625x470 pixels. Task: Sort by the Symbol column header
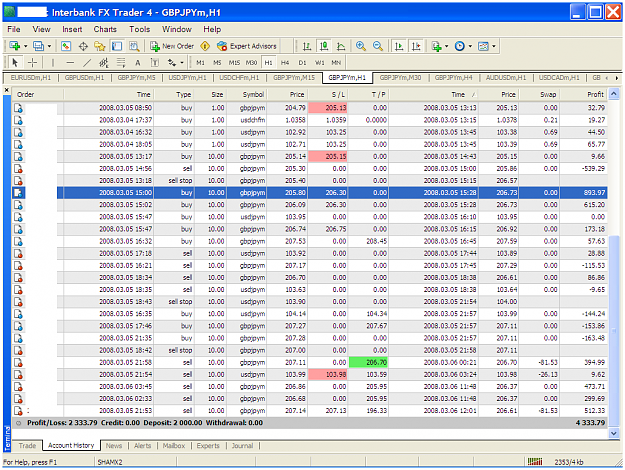point(247,94)
